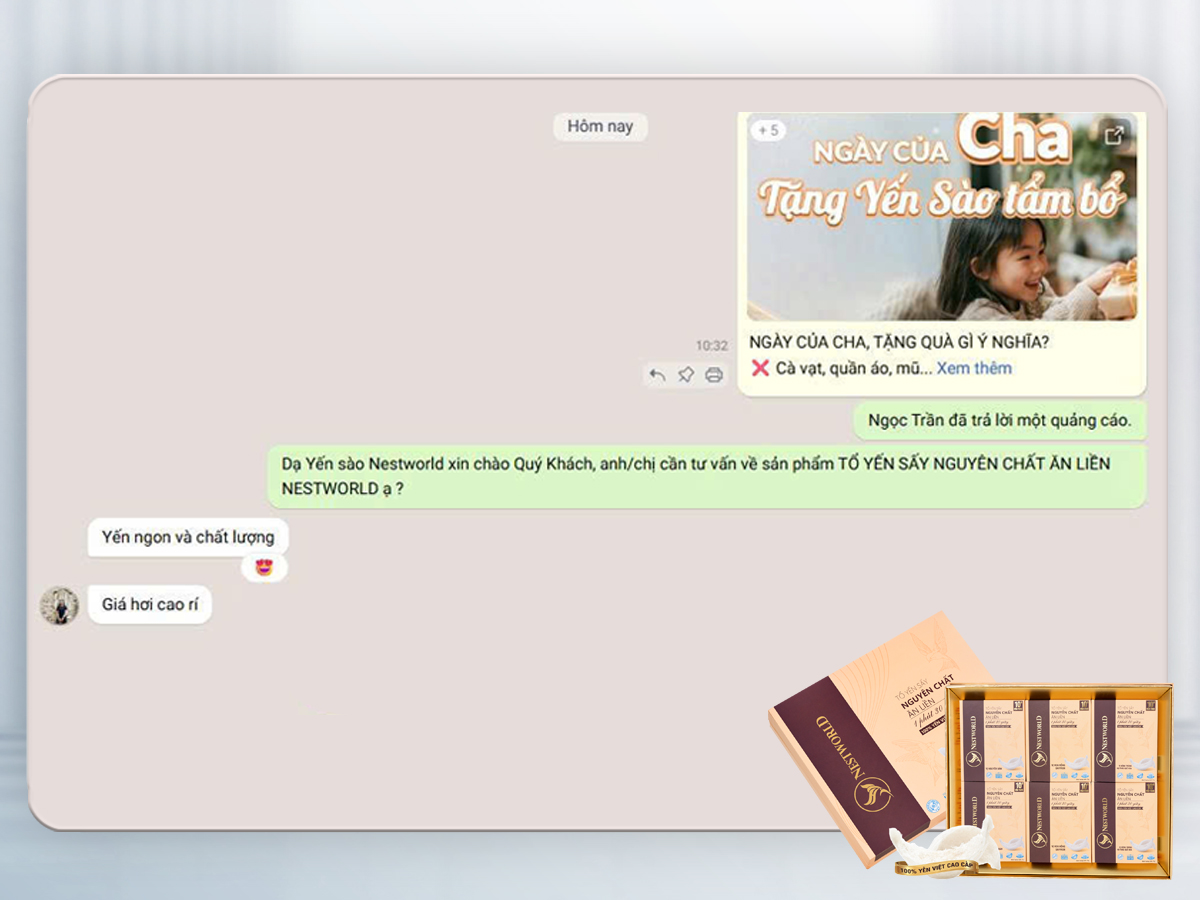The height and width of the screenshot is (900, 1200).
Task: Click the red X emoji in caption
Action: point(760,368)
